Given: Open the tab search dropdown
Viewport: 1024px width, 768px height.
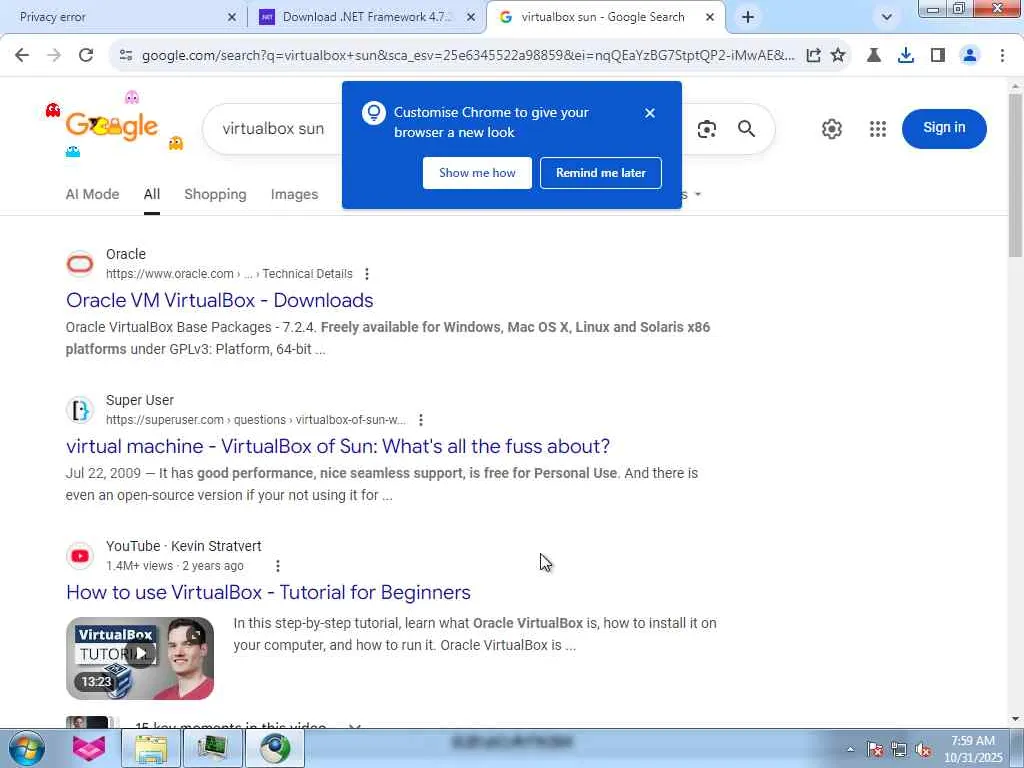Looking at the screenshot, I should 886,17.
